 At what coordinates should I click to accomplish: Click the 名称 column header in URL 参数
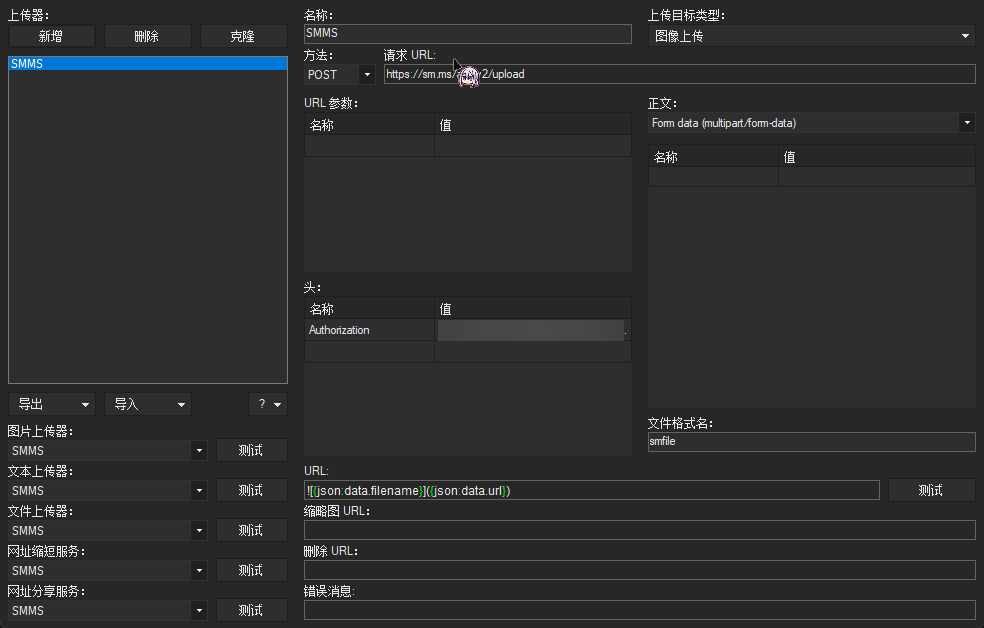(x=369, y=125)
